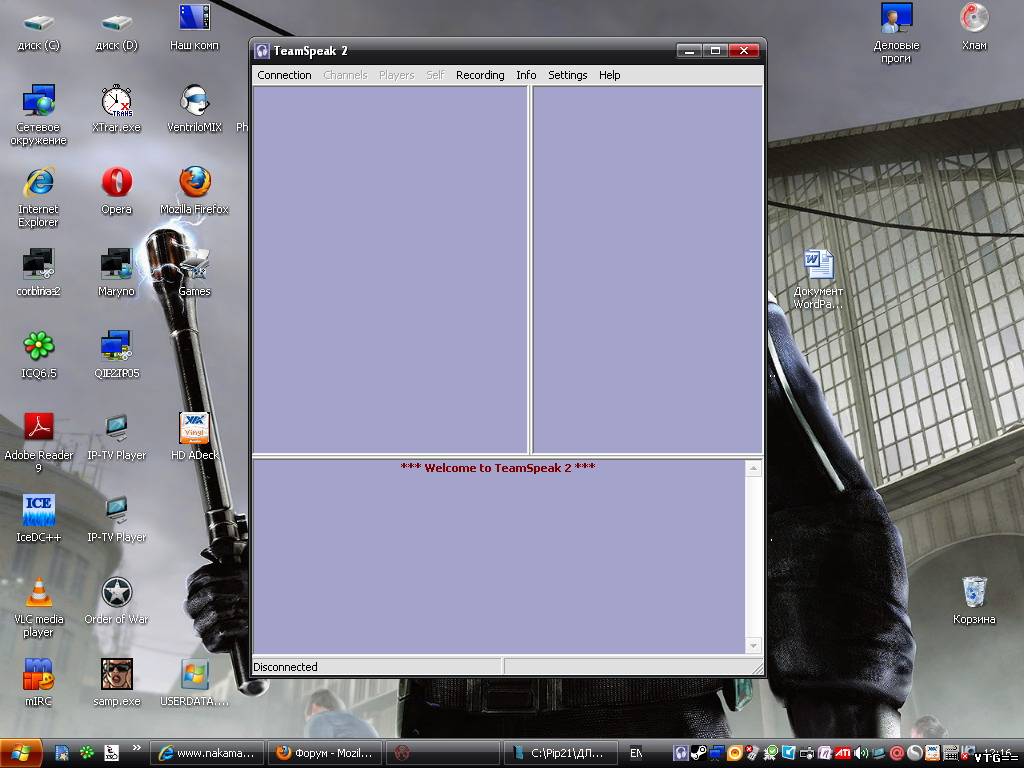The height and width of the screenshot is (768, 1024).
Task: Select the Хлам disc icon
Action: point(974,27)
